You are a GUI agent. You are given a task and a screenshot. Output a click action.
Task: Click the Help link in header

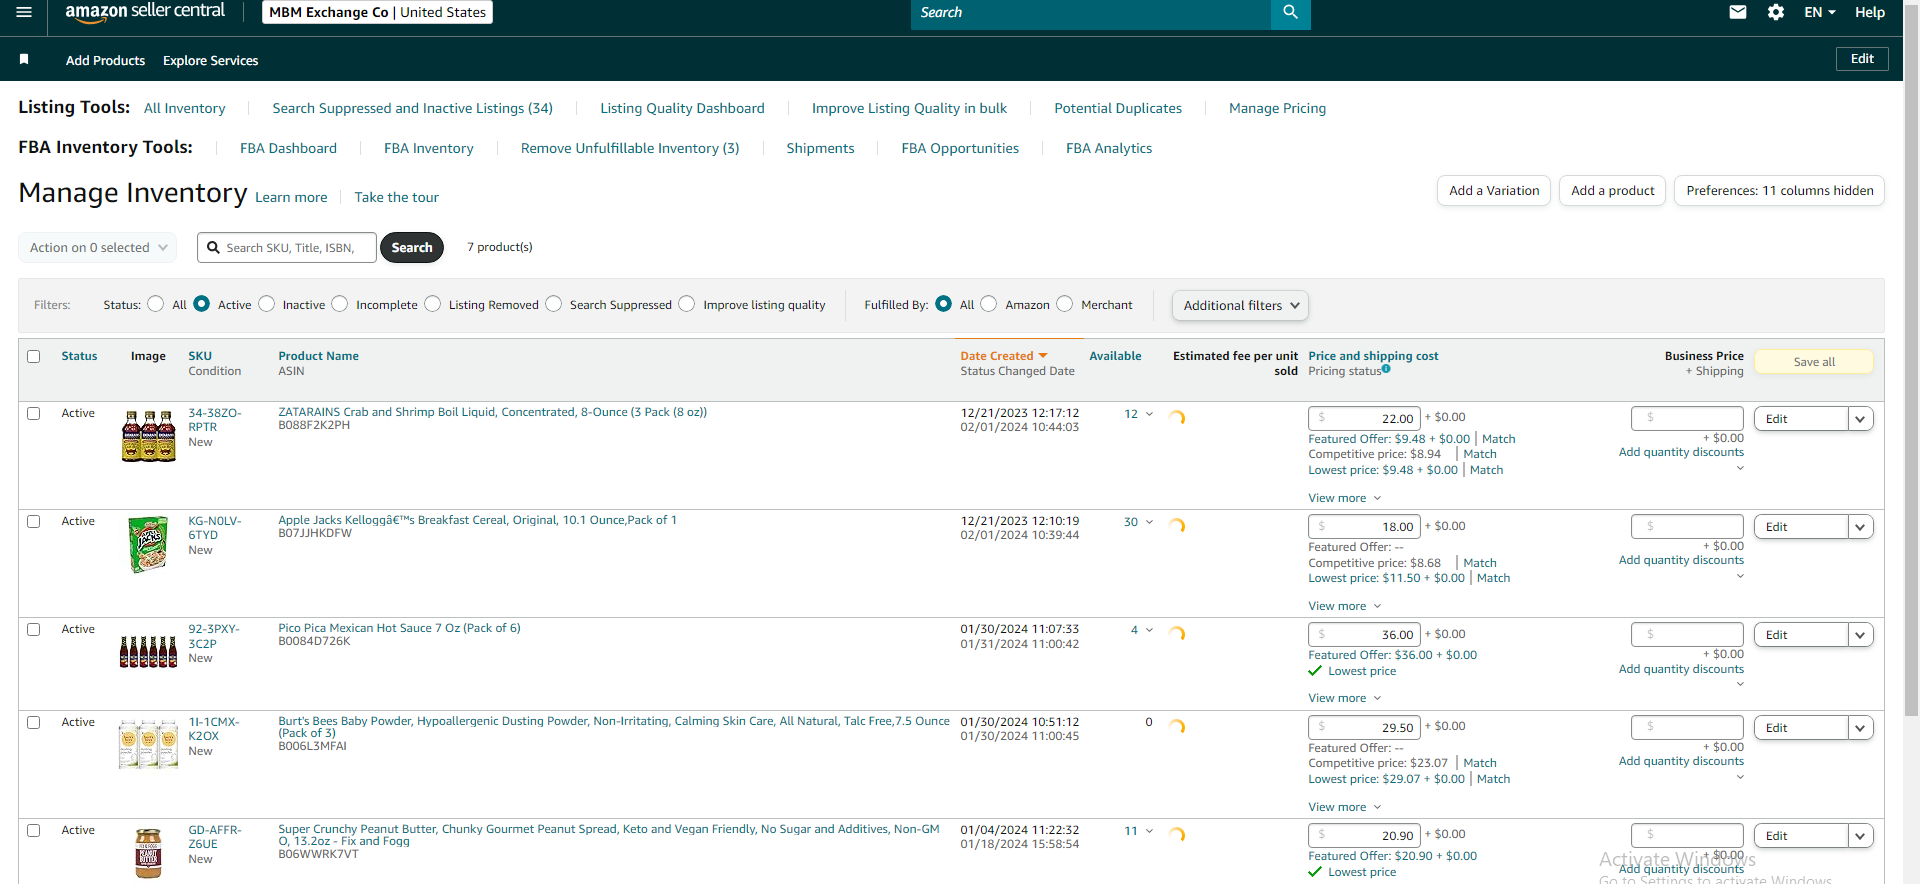point(1870,12)
